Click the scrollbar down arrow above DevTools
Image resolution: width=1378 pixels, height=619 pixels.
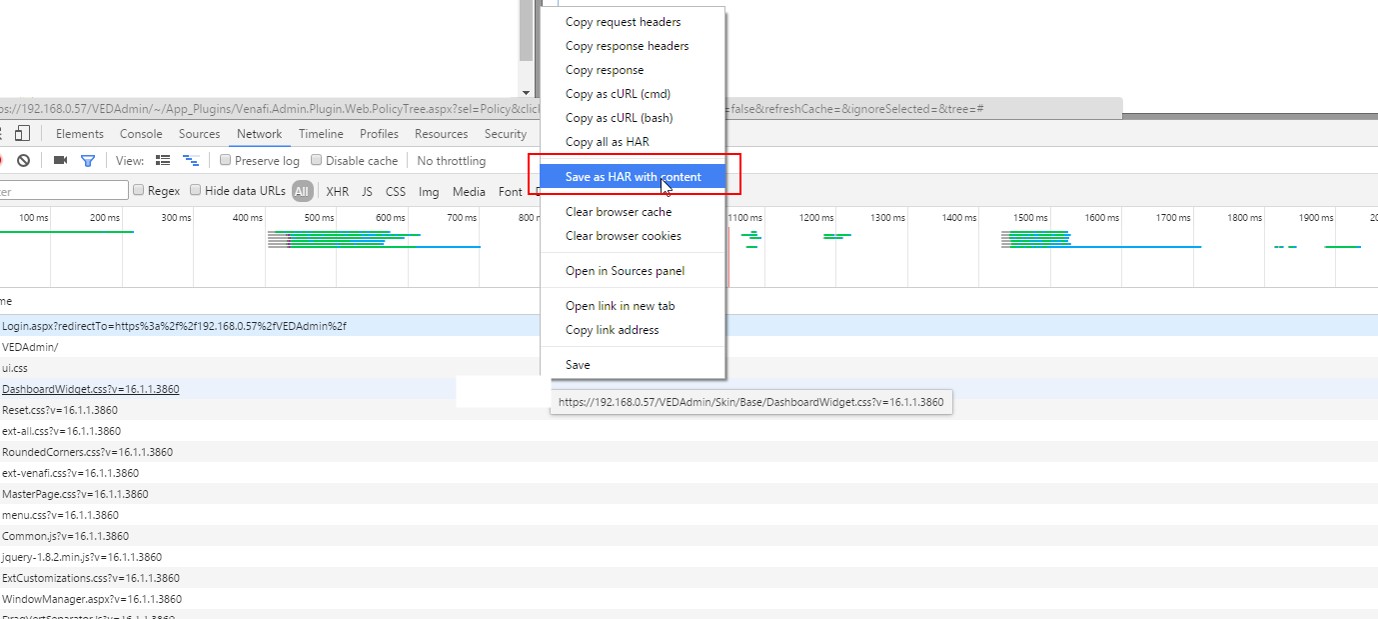[526, 92]
